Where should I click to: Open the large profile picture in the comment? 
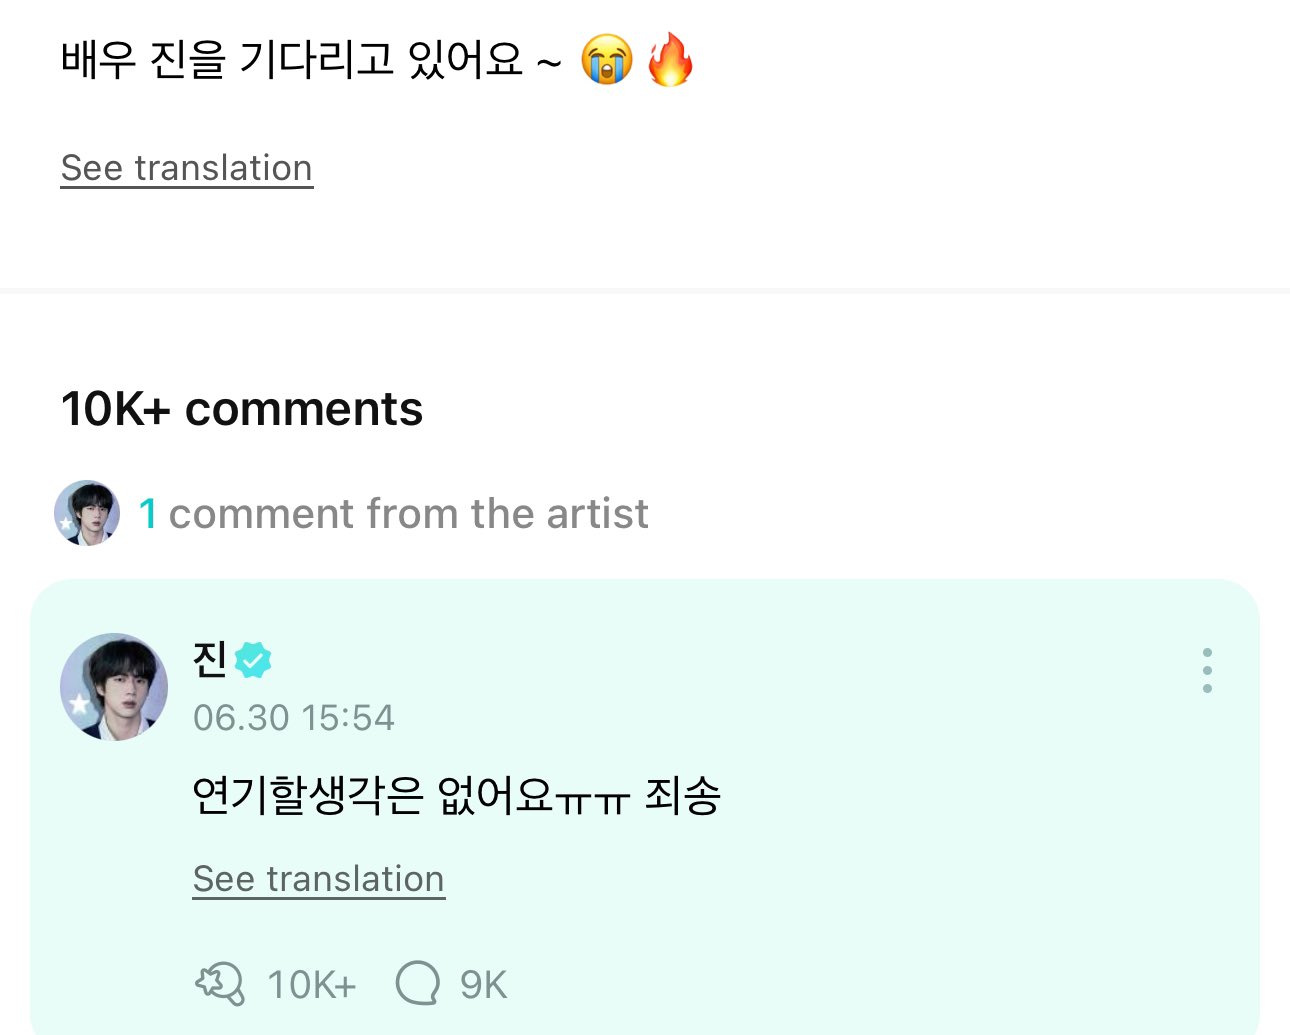point(114,687)
